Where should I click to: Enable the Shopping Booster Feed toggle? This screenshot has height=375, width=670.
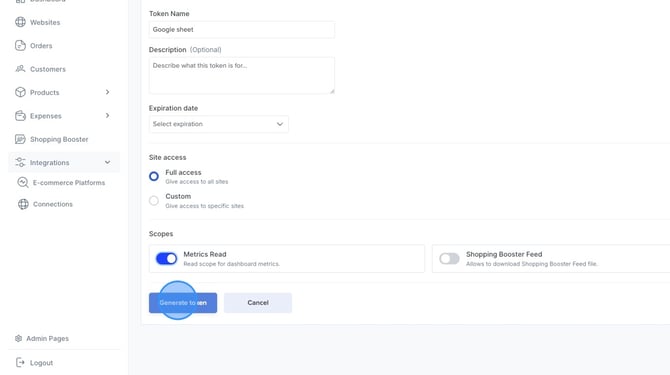[x=449, y=258]
